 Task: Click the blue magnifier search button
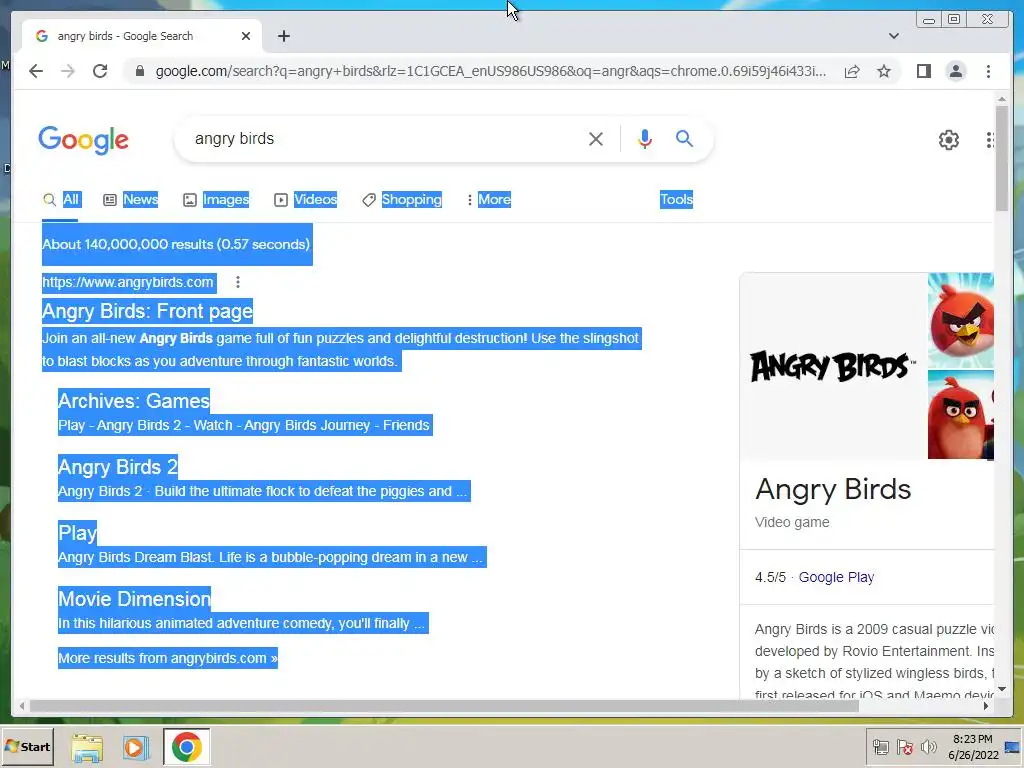(684, 138)
